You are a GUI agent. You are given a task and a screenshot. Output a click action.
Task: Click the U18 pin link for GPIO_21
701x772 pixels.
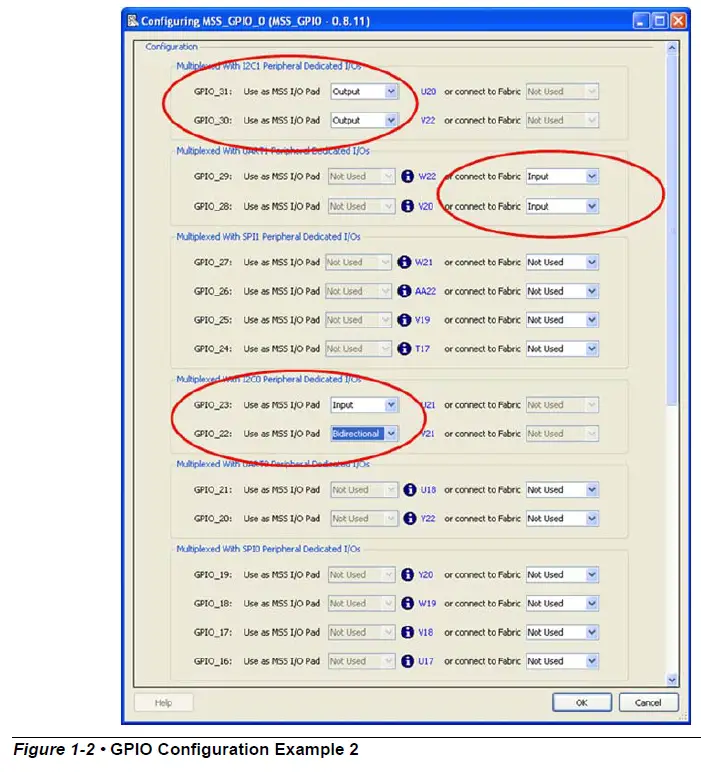coord(428,490)
